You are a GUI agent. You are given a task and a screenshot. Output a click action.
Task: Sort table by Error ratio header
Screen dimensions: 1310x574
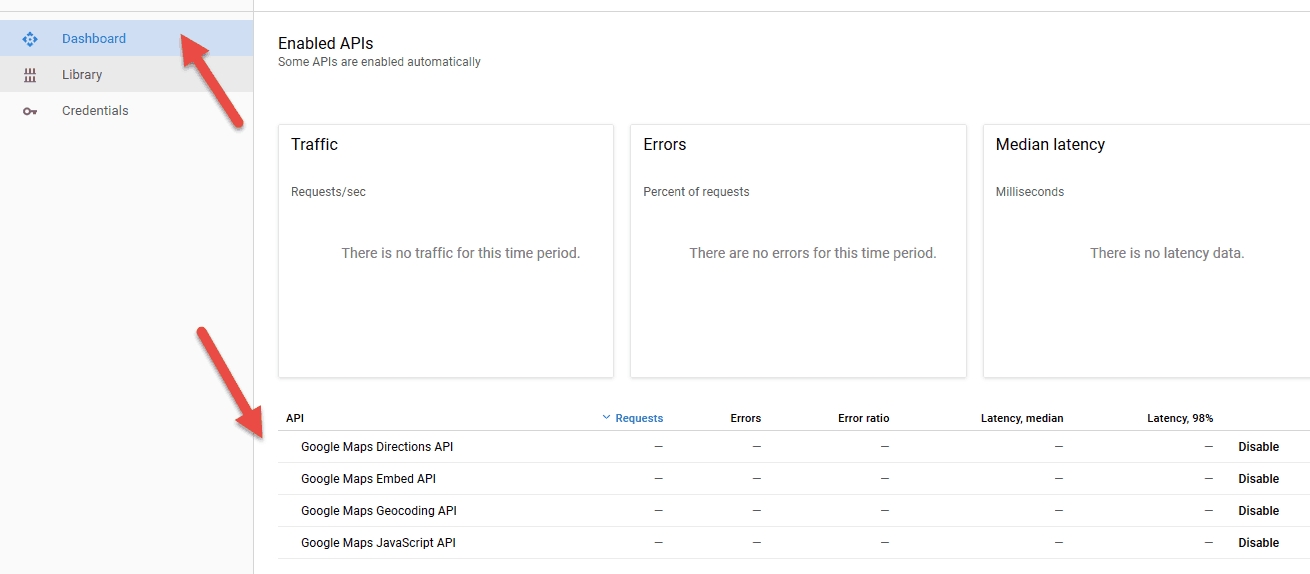click(863, 418)
